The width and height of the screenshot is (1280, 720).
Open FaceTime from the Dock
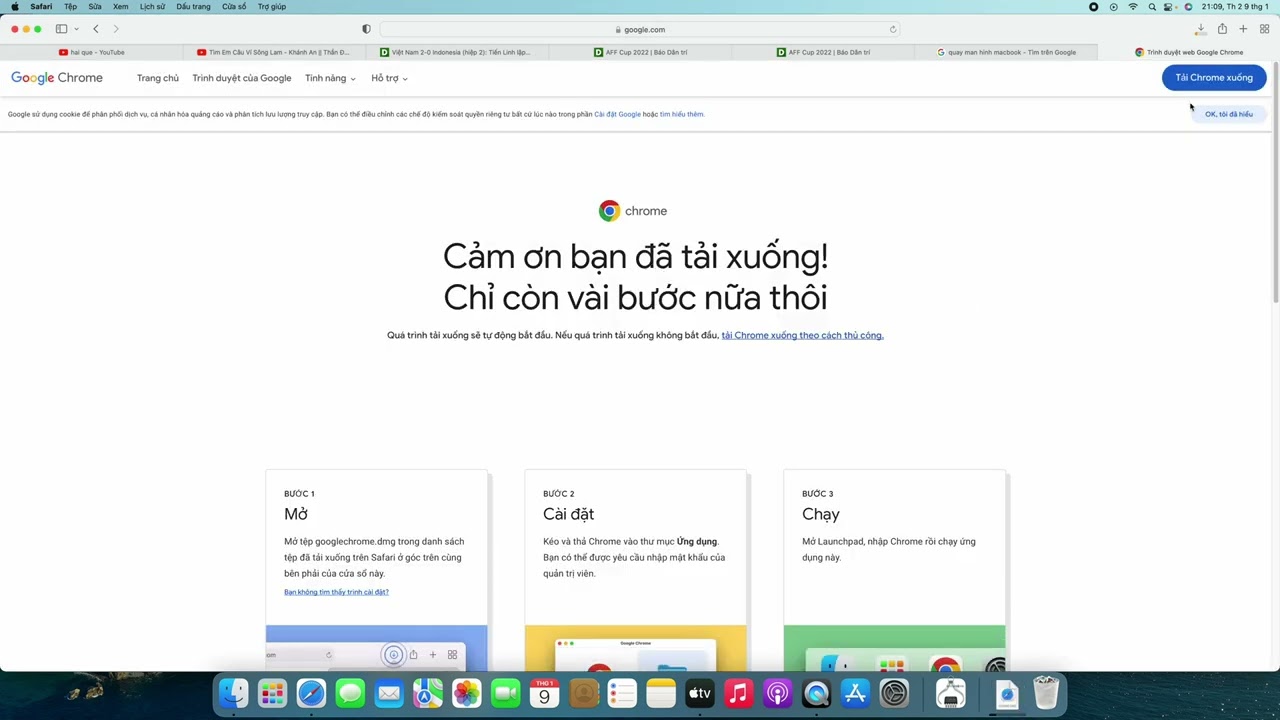click(x=506, y=693)
